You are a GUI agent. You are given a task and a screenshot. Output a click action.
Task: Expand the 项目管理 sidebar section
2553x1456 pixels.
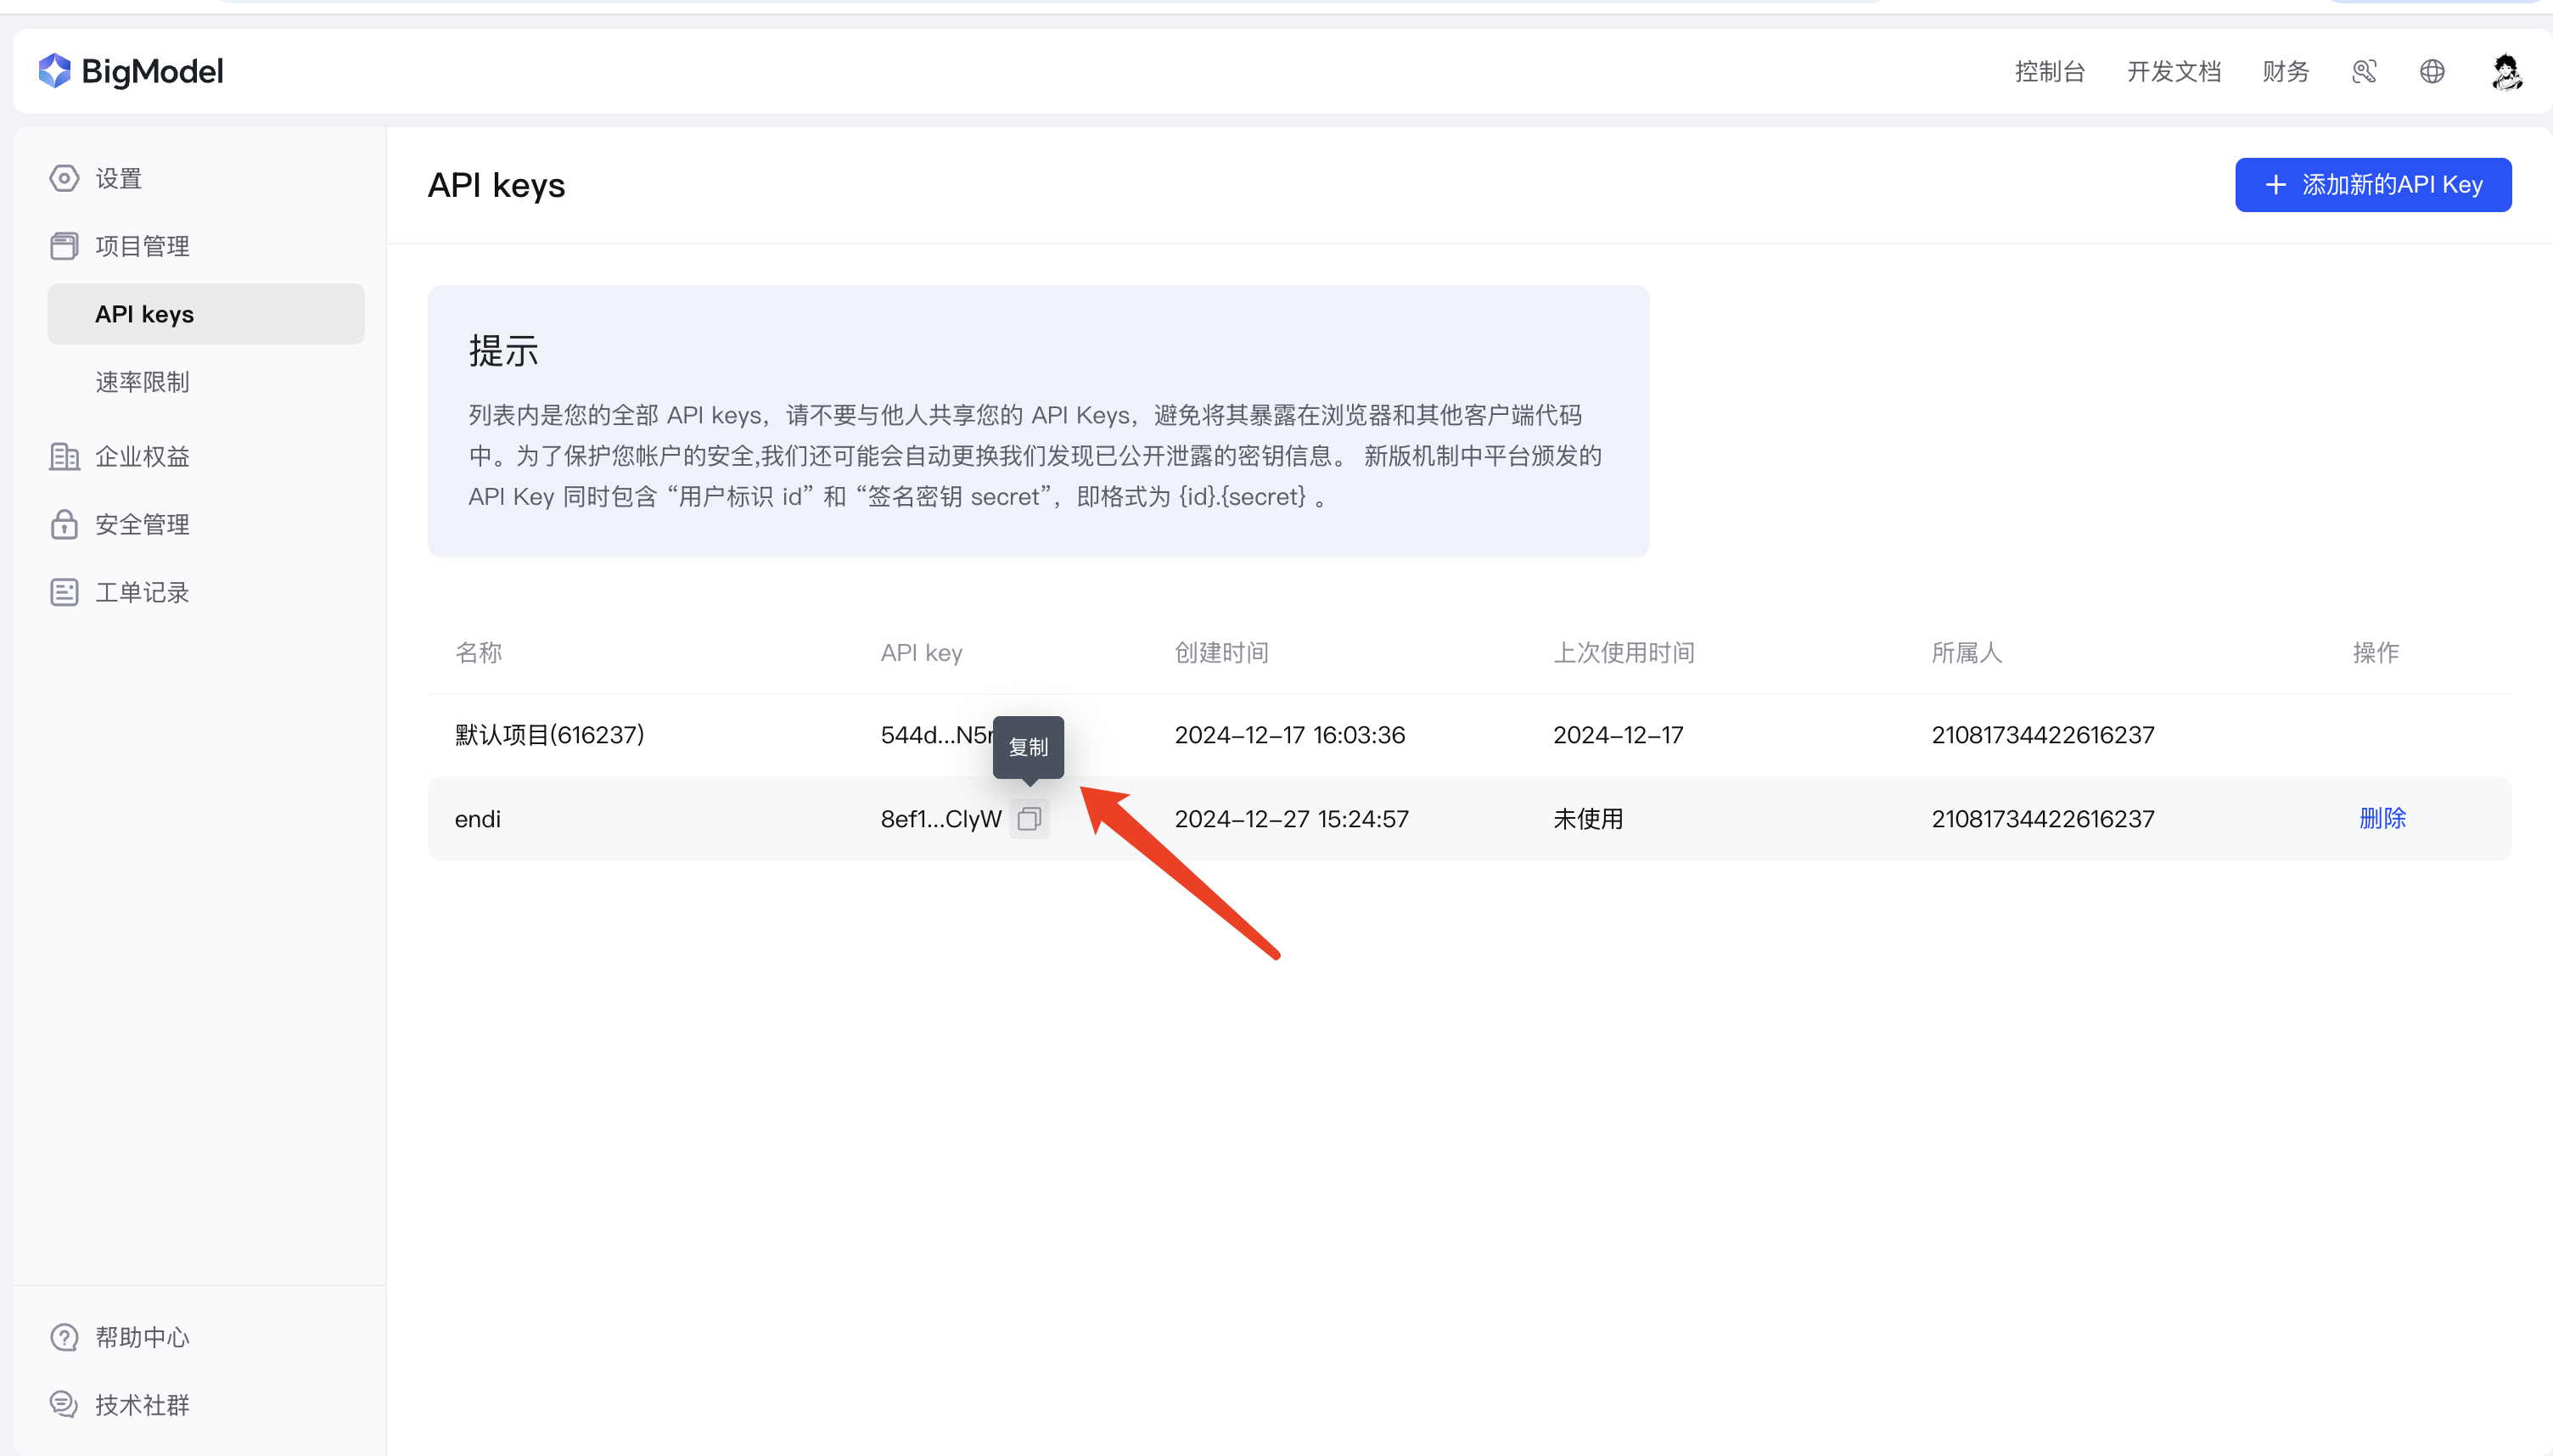click(141, 245)
